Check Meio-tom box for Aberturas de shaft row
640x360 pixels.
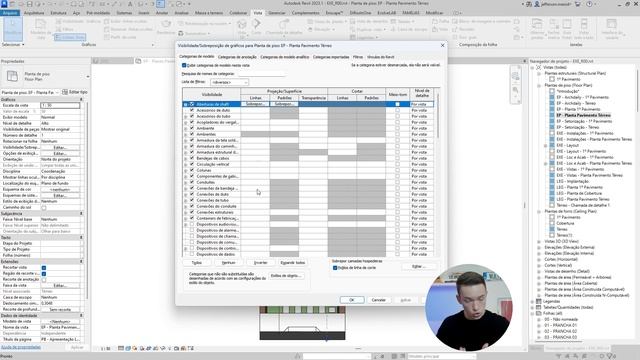398,104
